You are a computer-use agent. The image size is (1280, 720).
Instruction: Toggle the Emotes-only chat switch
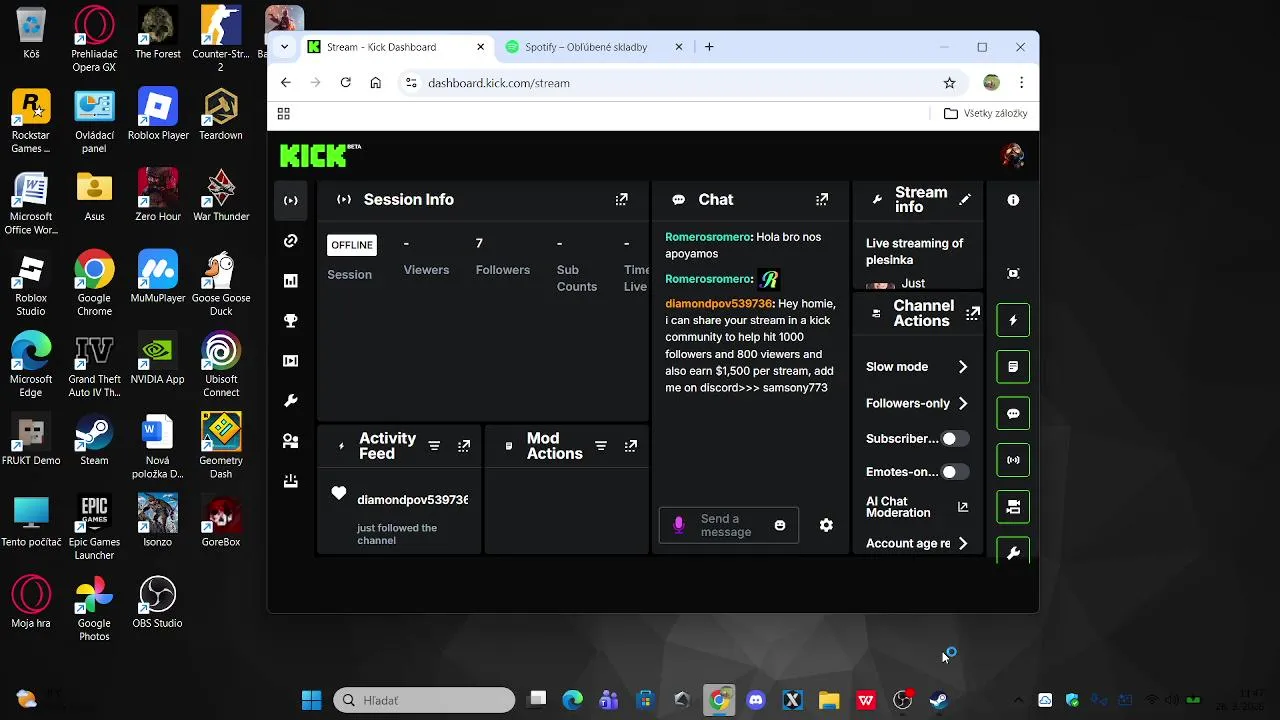tap(955, 472)
